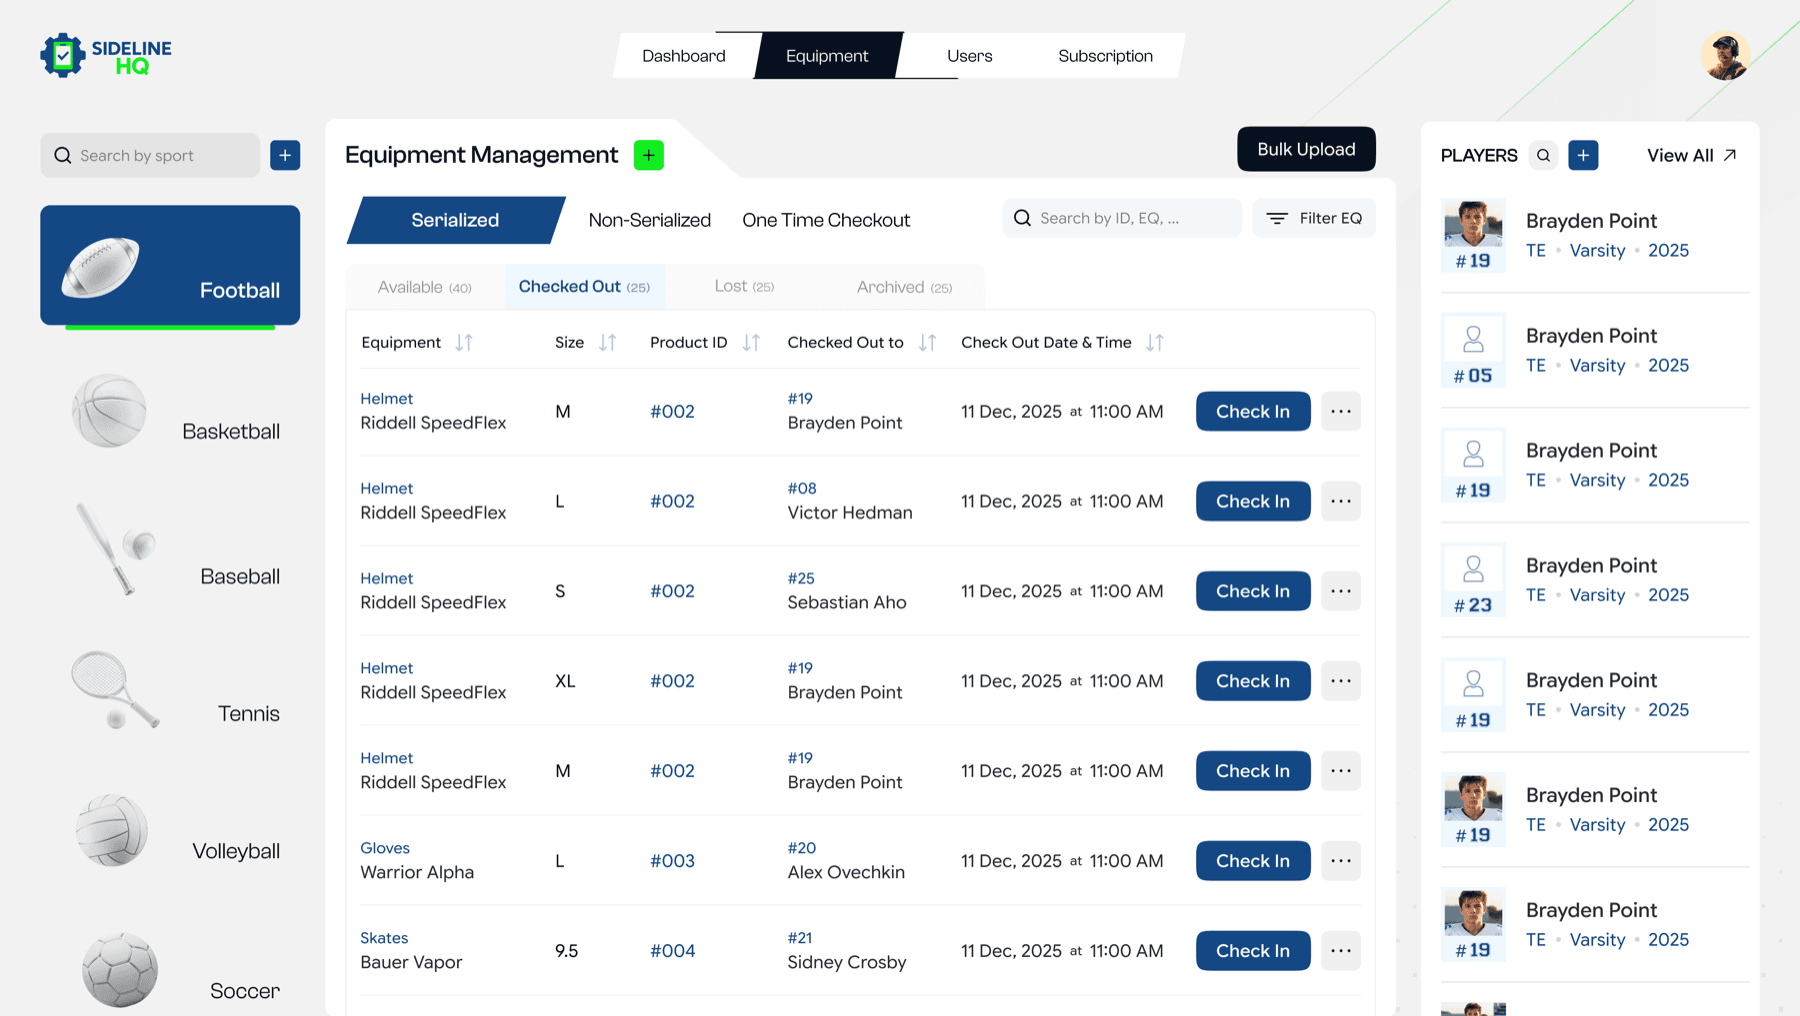This screenshot has width=1800, height=1016.
Task: Click the add sport plus icon
Action: tap(285, 155)
